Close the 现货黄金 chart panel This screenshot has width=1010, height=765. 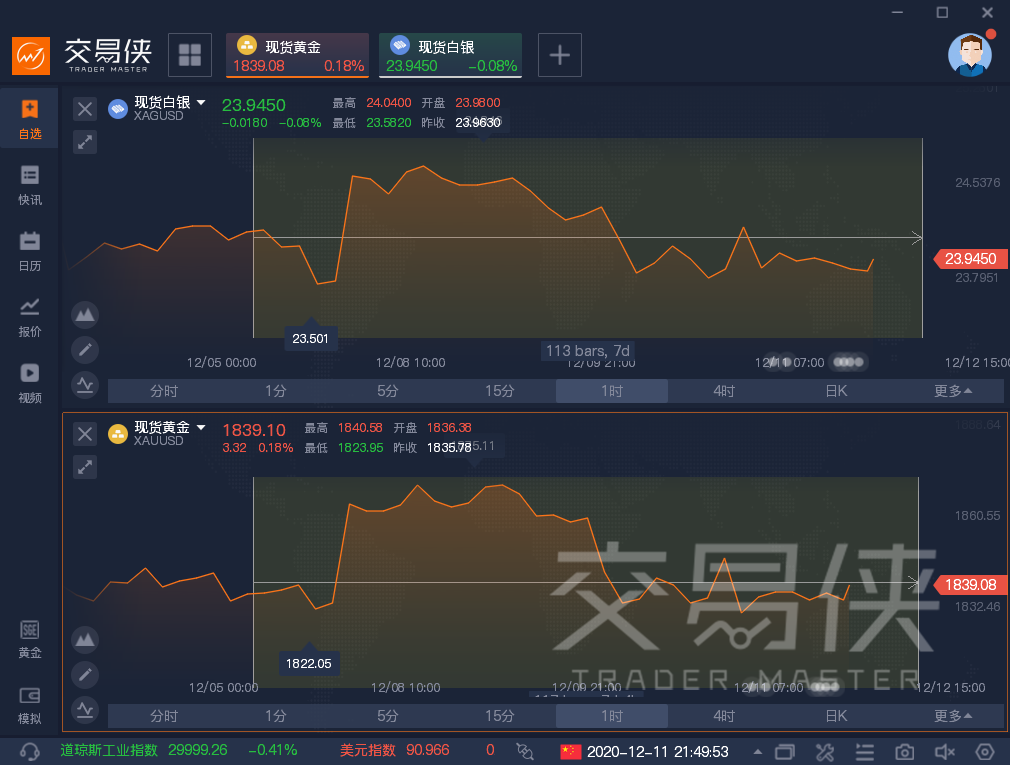pyautogui.click(x=84, y=433)
